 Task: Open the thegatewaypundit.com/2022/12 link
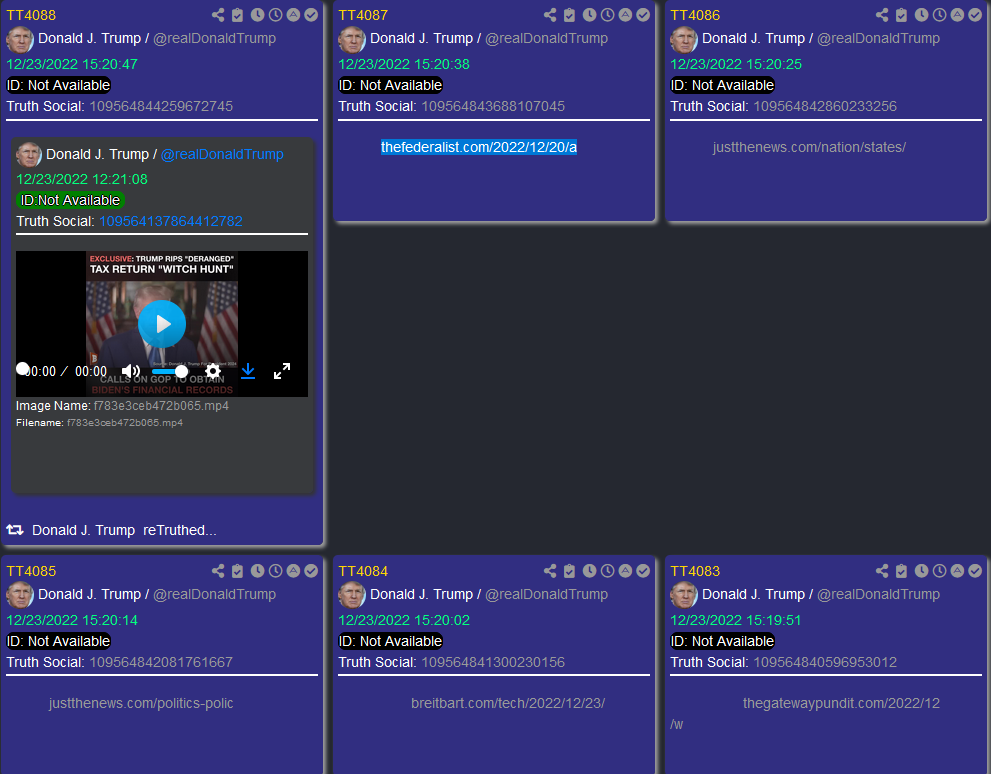coord(841,703)
